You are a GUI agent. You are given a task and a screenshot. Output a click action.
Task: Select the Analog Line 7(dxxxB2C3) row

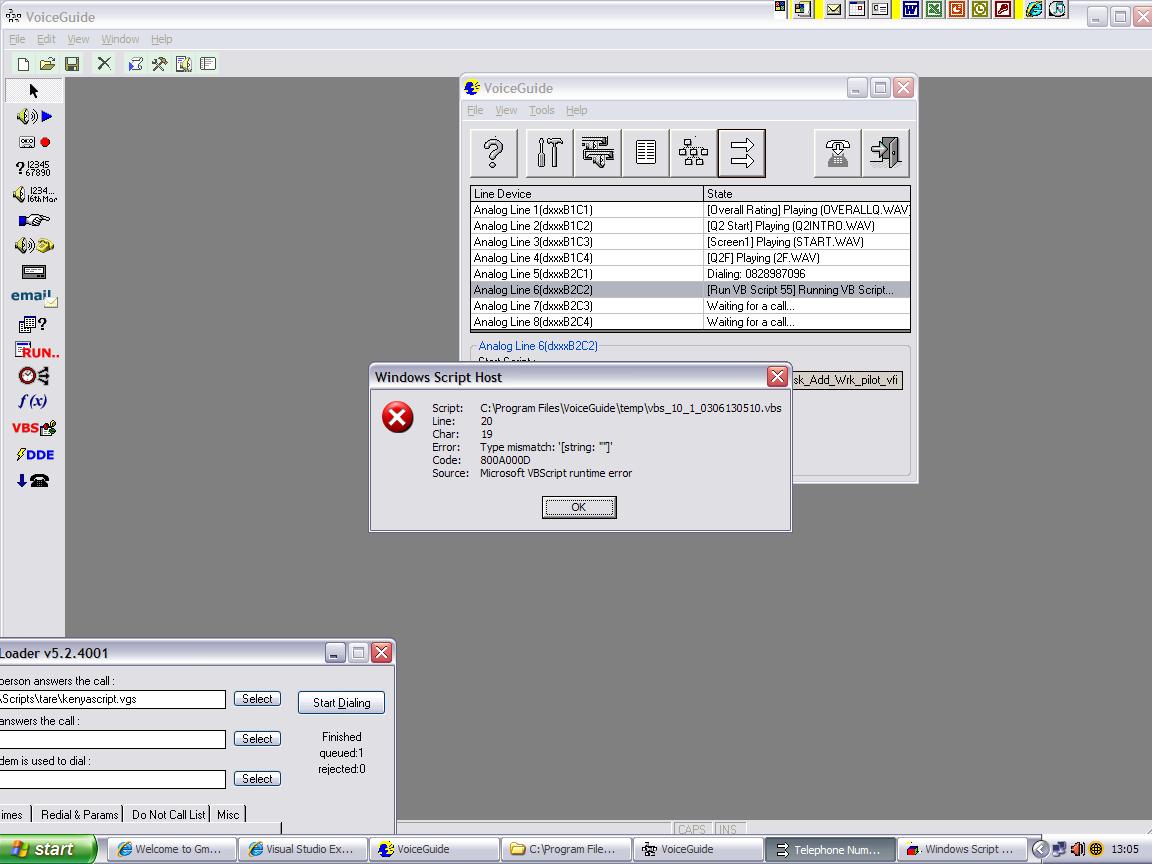click(690, 306)
